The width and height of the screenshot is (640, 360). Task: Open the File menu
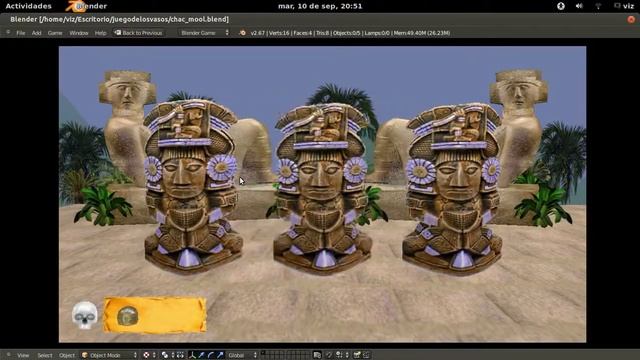coord(21,33)
